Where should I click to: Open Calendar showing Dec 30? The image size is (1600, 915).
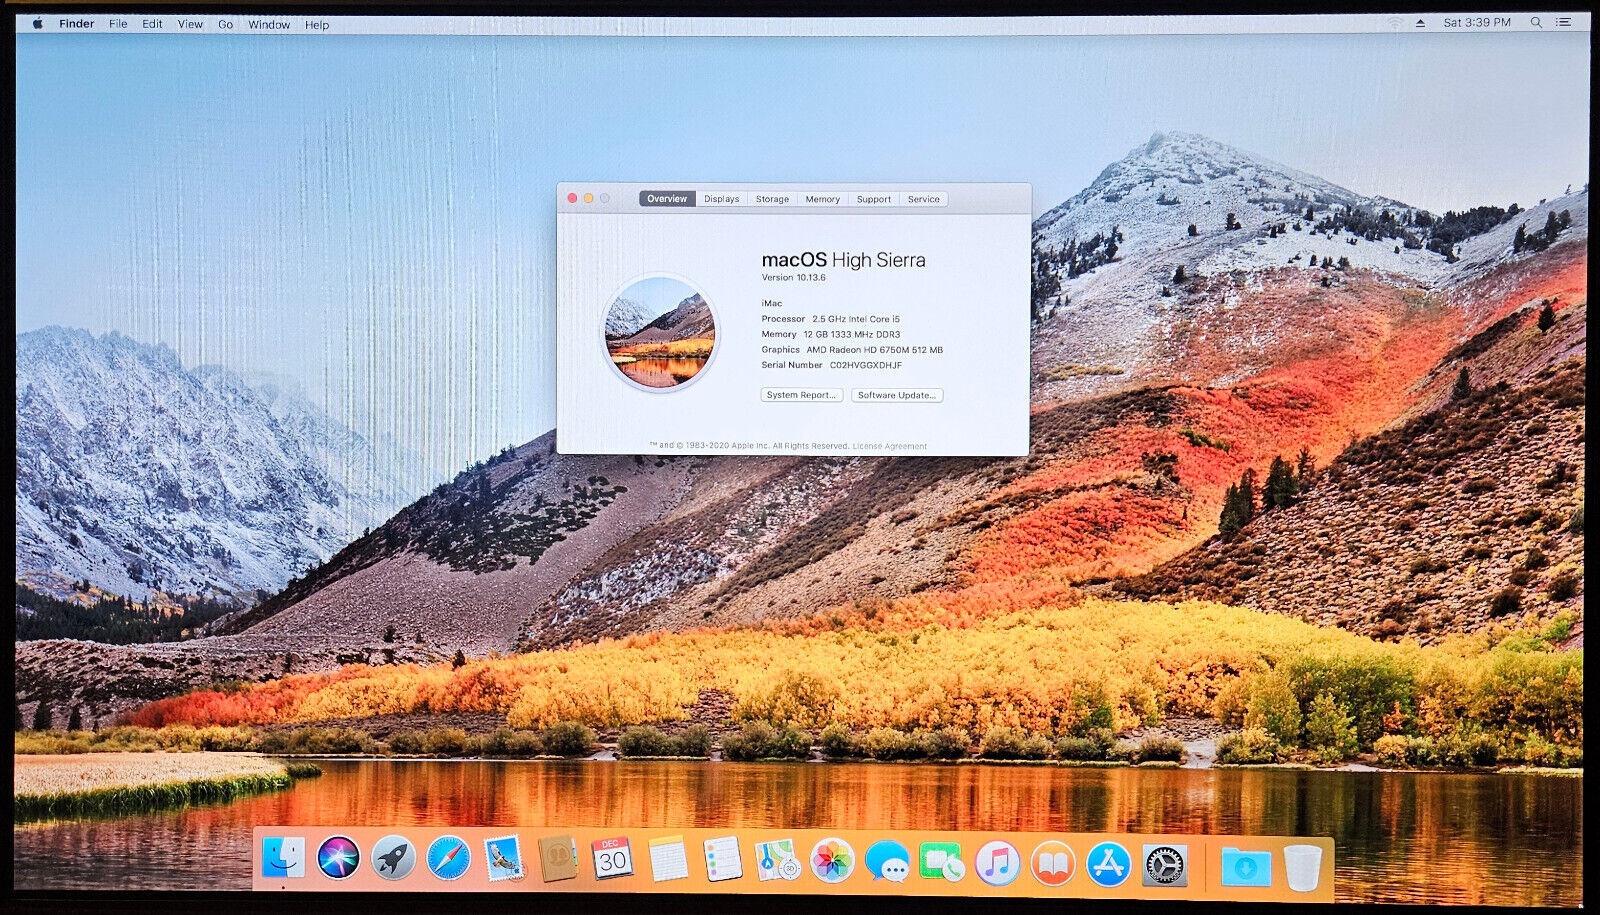click(x=612, y=858)
